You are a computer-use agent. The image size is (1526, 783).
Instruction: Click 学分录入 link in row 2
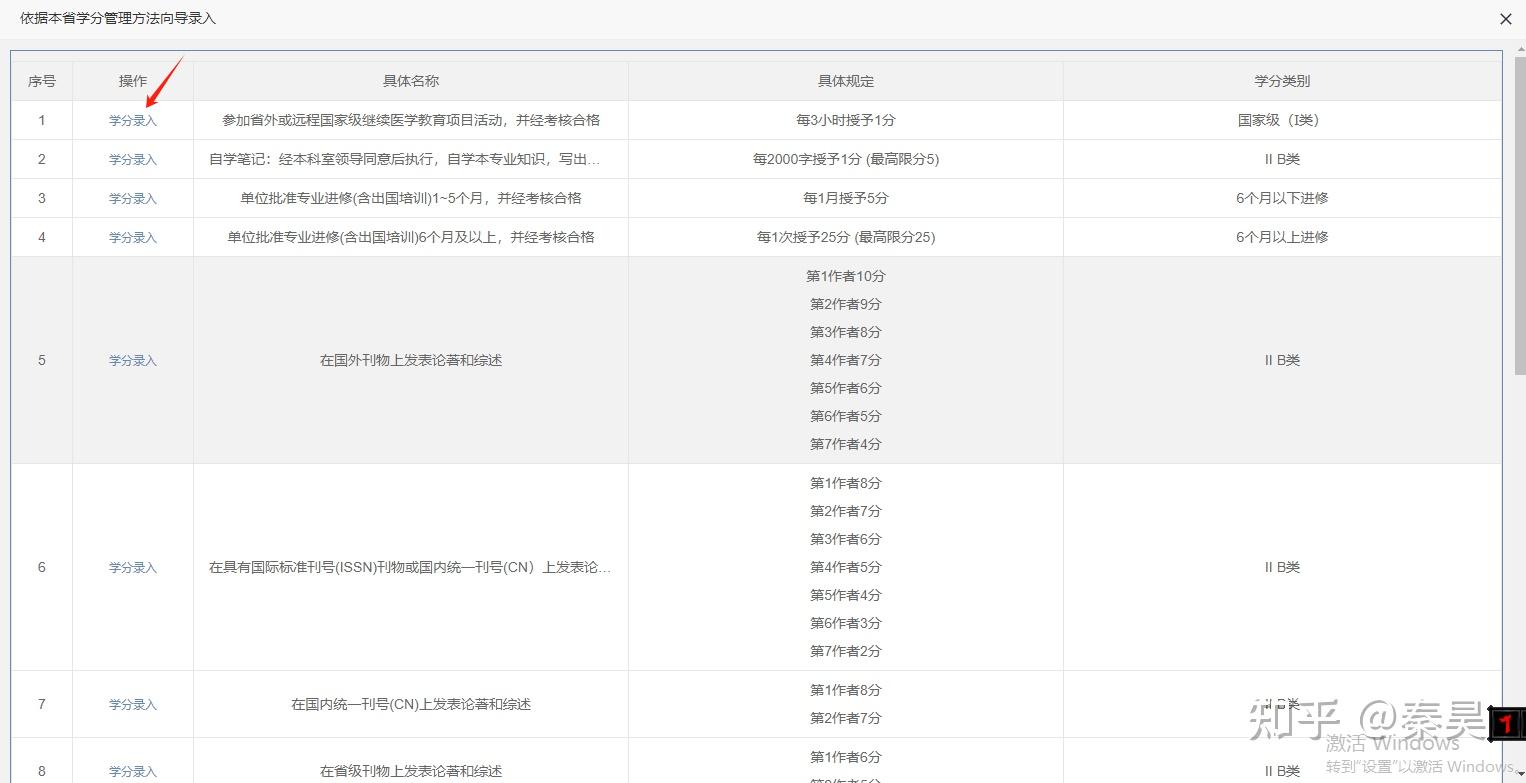click(133, 159)
